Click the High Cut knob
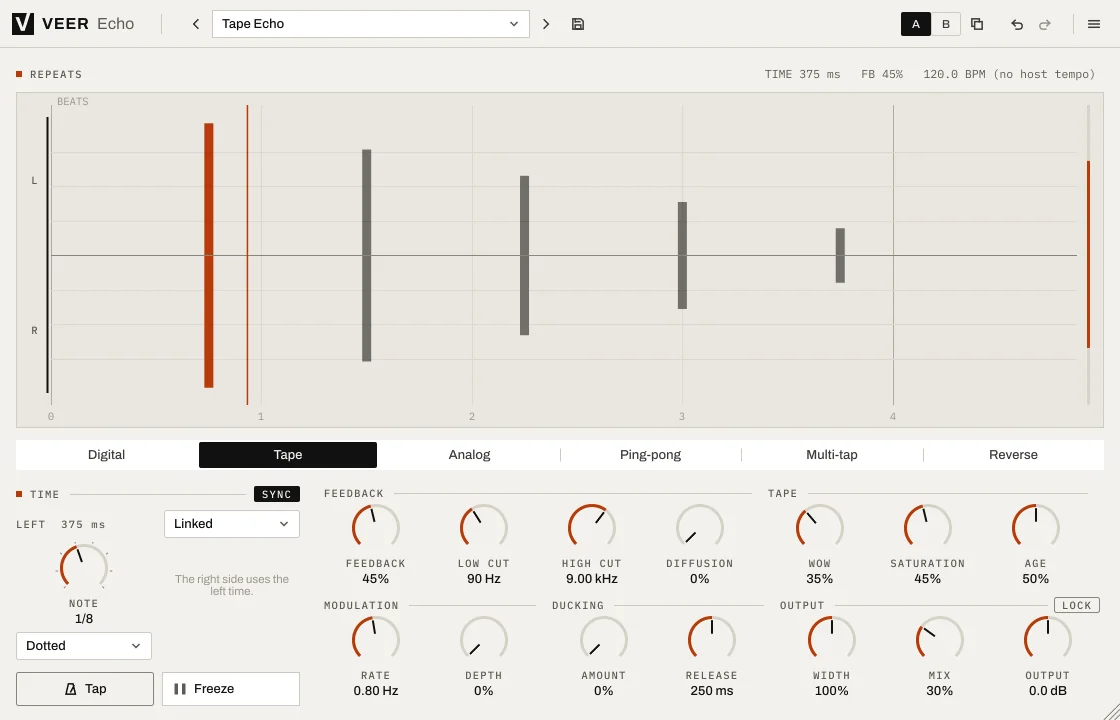The image size is (1120, 720). (591, 528)
